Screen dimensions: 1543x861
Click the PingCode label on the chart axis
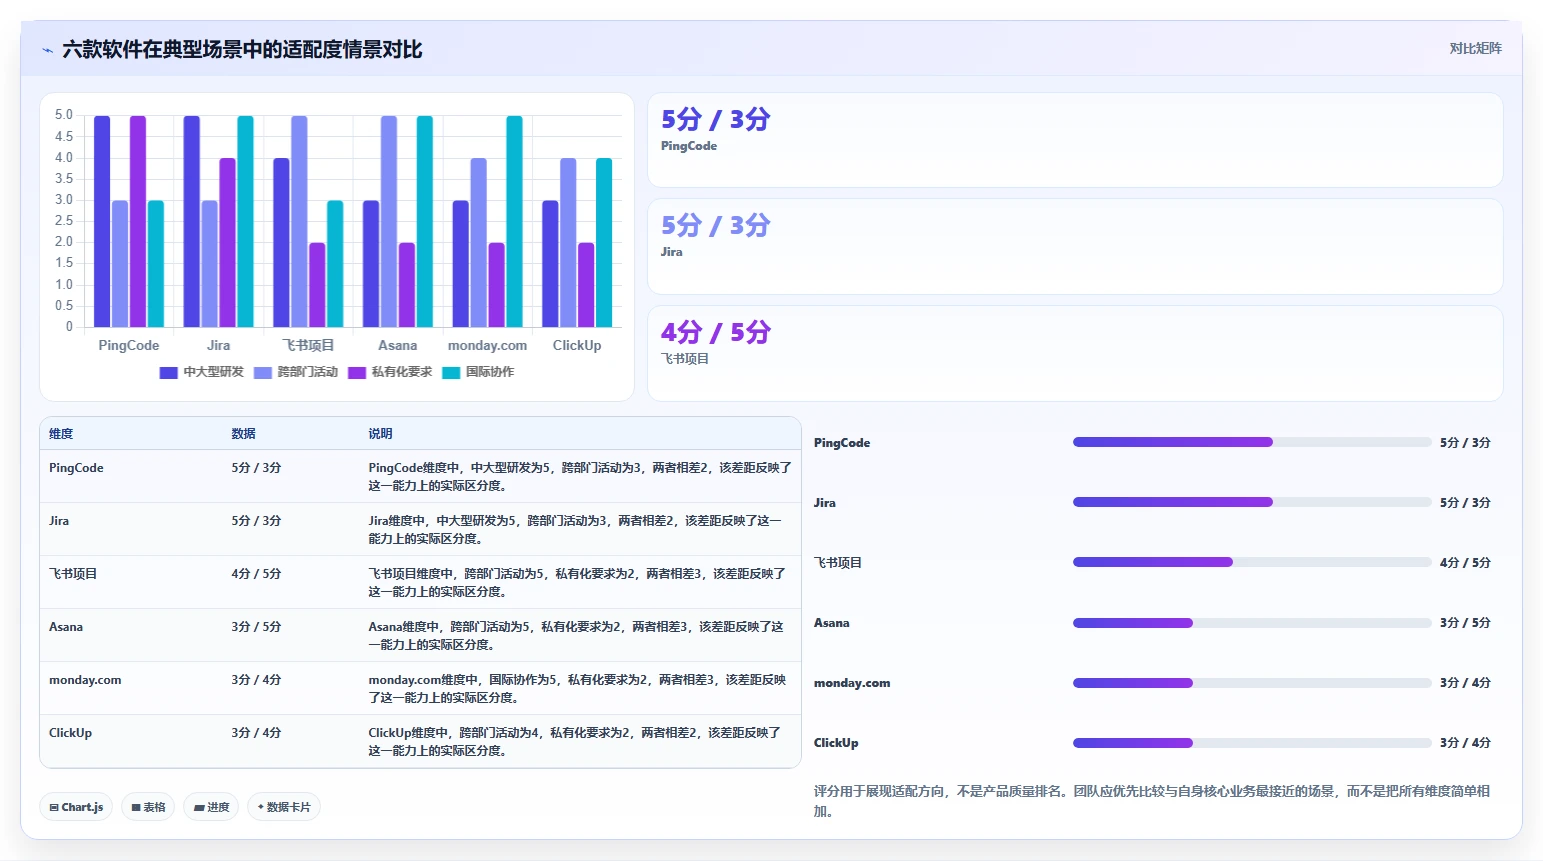pyautogui.click(x=129, y=345)
